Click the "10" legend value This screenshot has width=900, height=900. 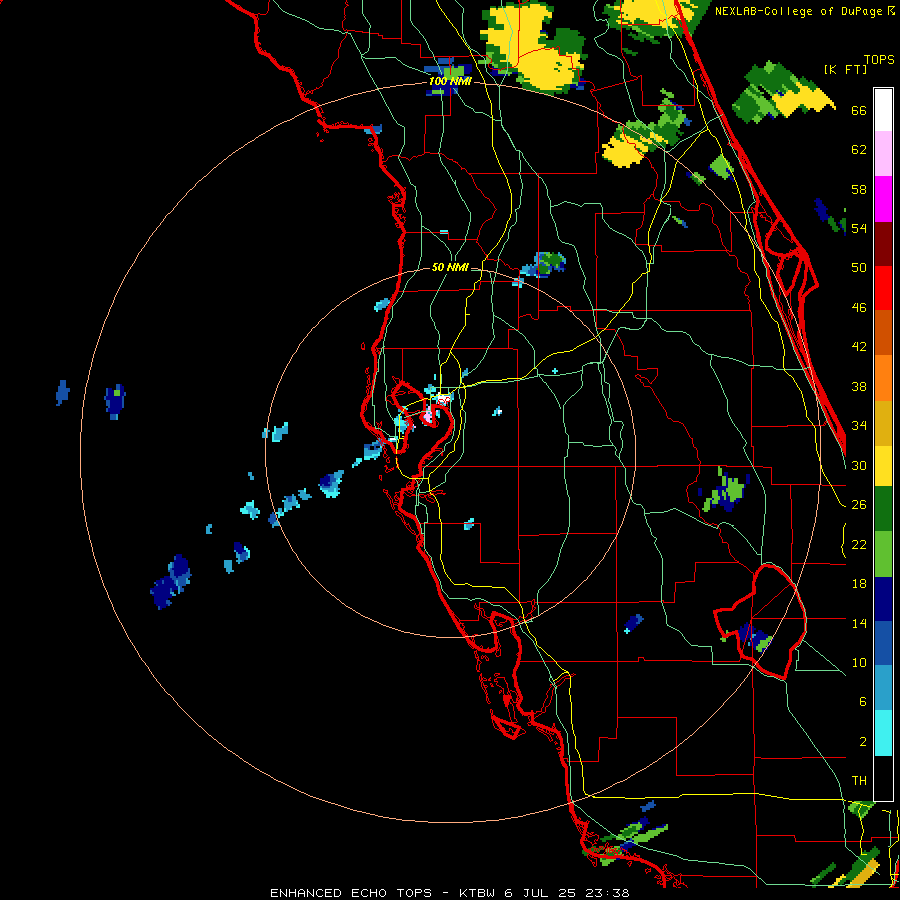(x=859, y=662)
